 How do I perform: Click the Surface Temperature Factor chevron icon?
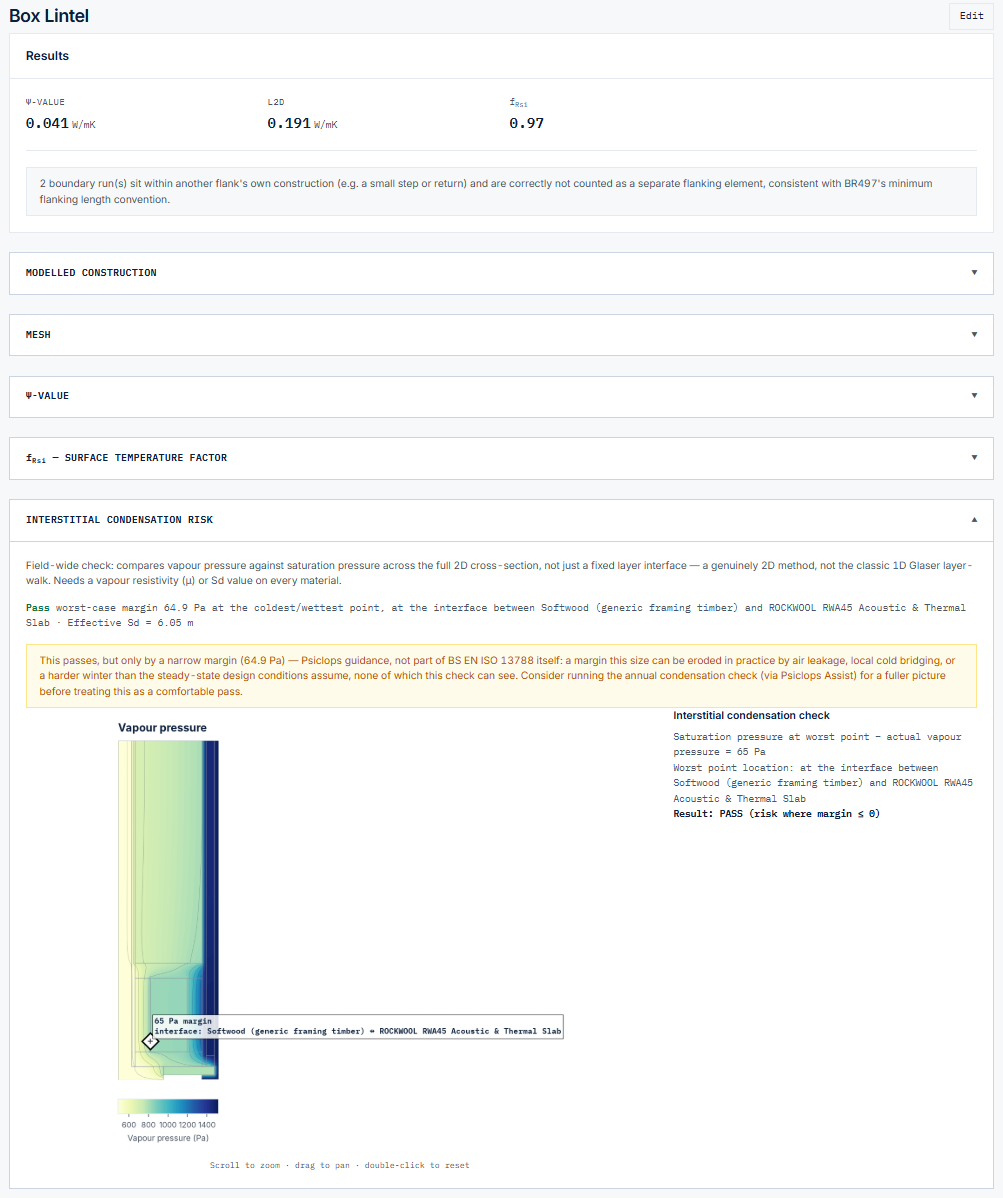[x=974, y=458]
